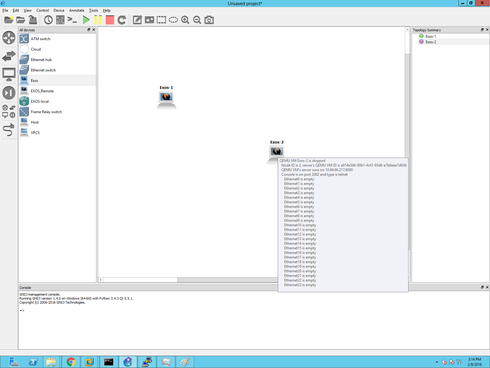Select the Draw ellipse tool
Image resolution: width=490 pixels, height=368 pixels.
[x=173, y=20]
